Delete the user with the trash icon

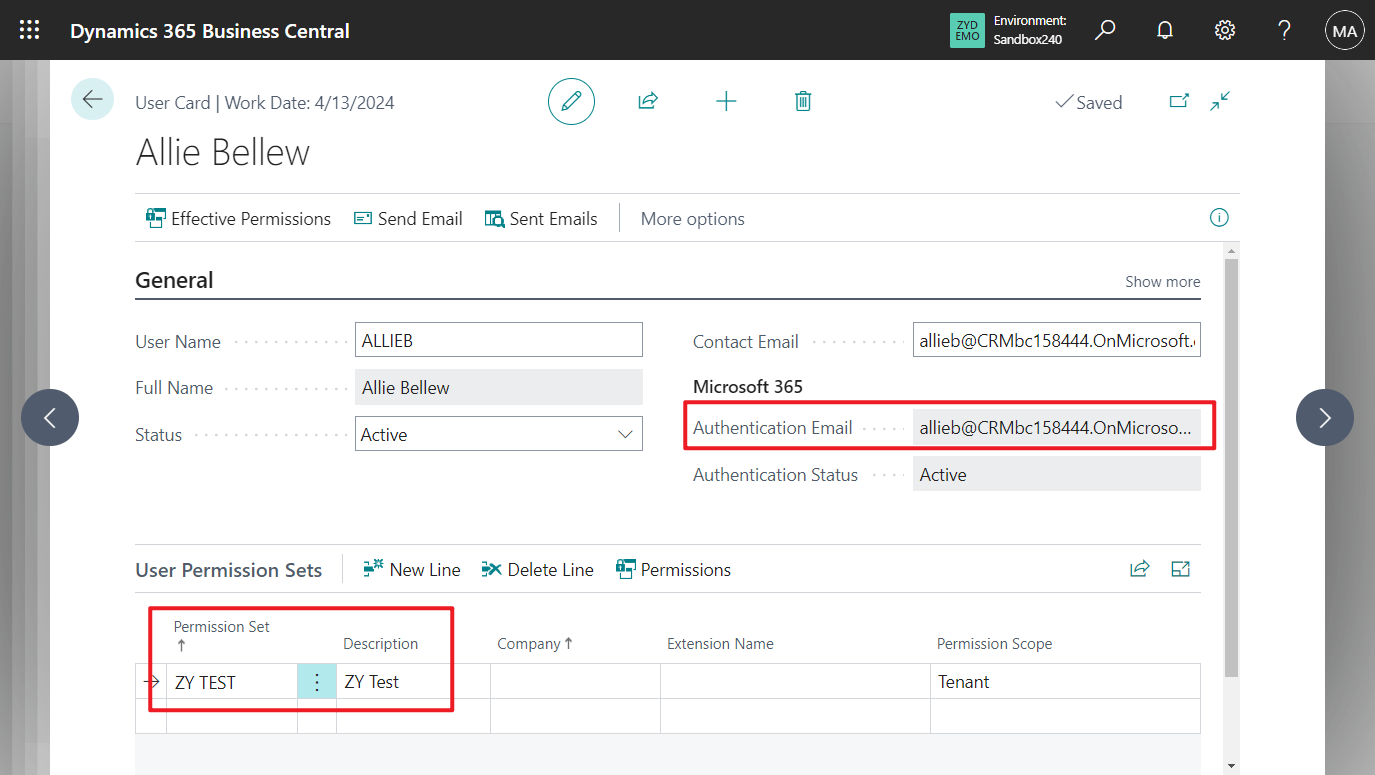802,101
